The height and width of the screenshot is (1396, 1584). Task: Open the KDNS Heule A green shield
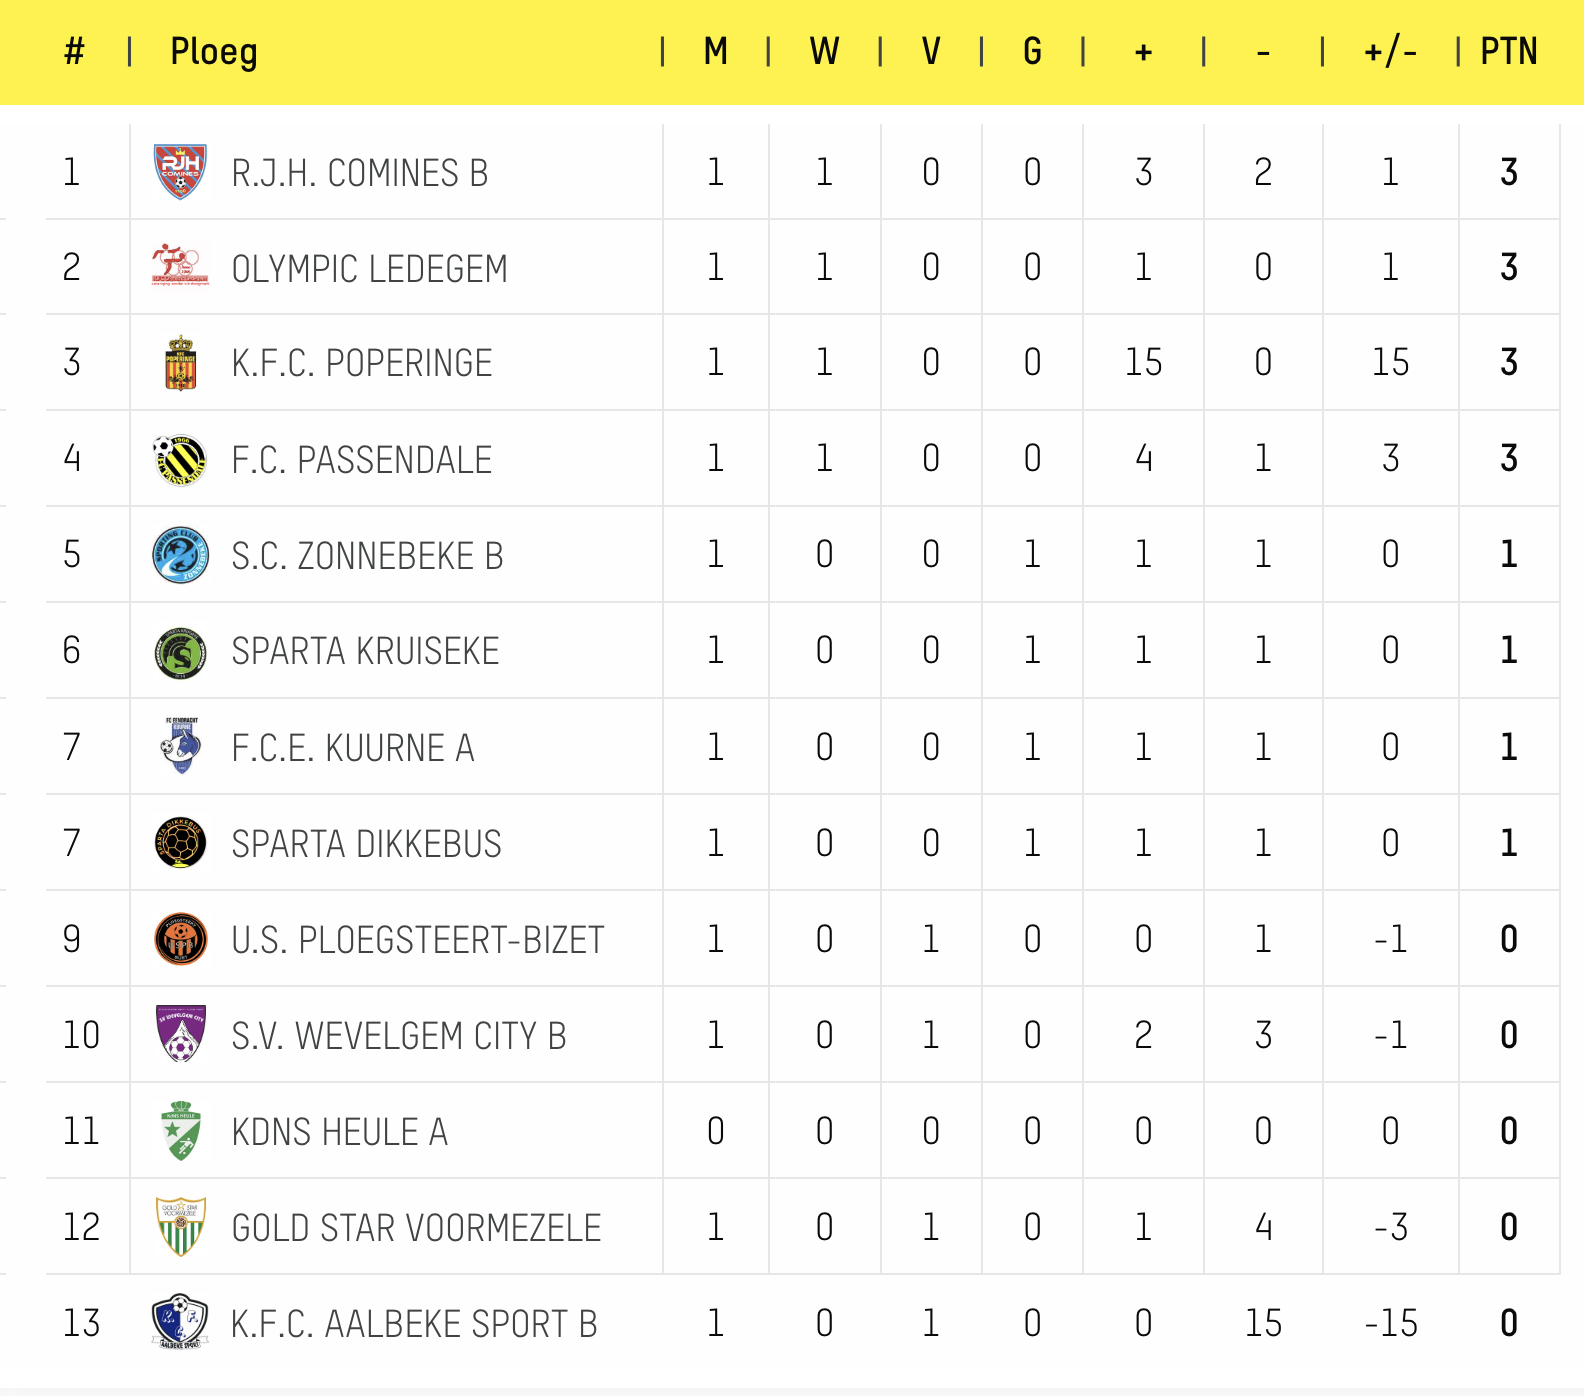180,1131
